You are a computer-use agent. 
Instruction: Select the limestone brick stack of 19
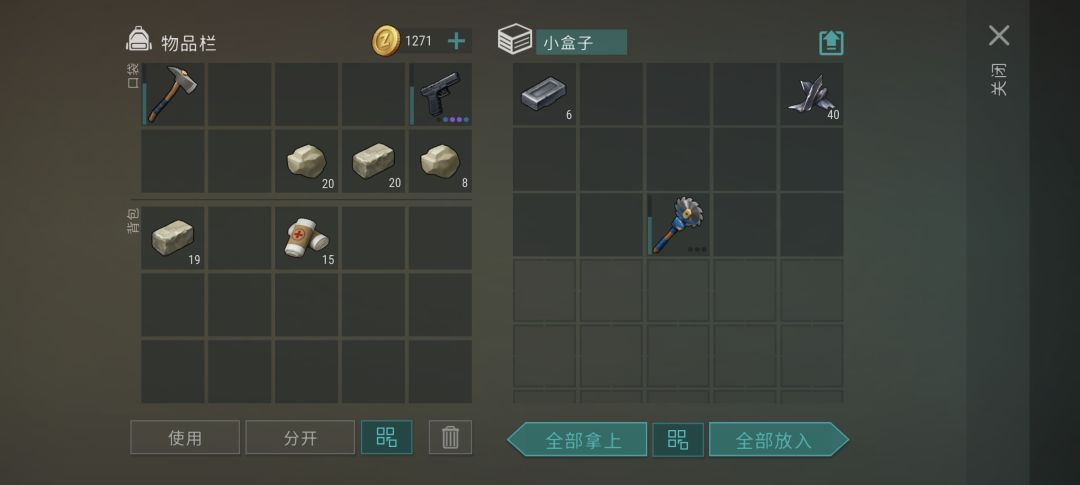click(173, 238)
